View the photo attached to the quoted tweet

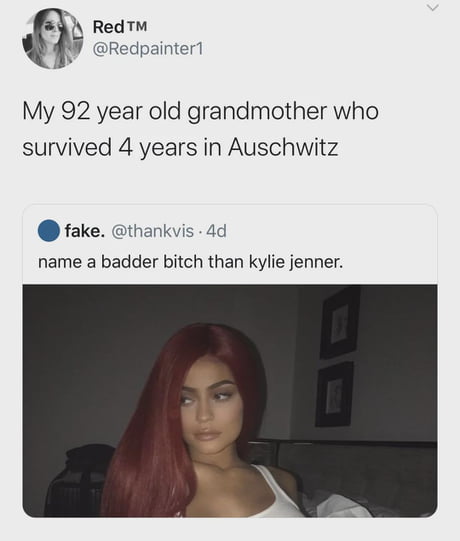230,401
